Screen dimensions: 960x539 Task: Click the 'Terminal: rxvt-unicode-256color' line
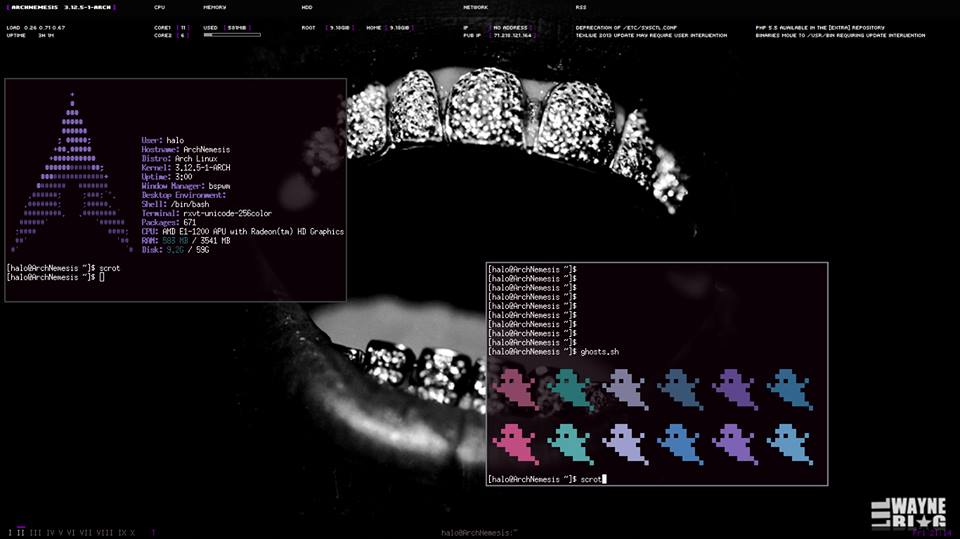[206, 214]
